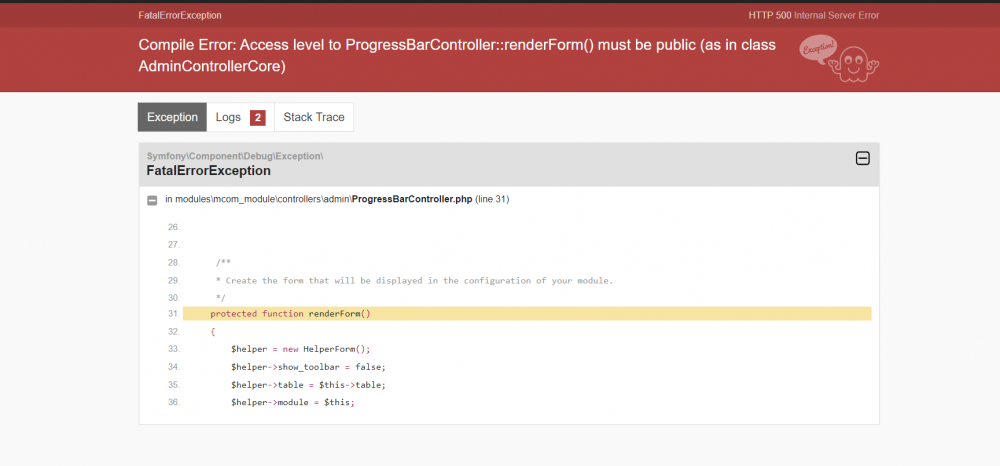Click the HTTP 500 Internal Server Error label
The image size is (1000, 466).
click(813, 15)
